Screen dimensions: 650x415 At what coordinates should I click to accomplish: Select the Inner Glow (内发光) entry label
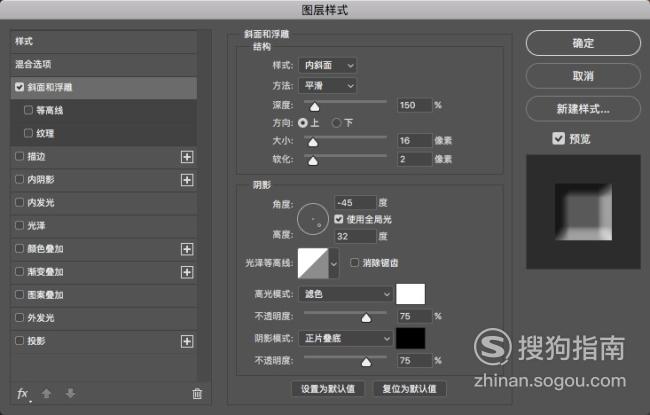point(41,203)
